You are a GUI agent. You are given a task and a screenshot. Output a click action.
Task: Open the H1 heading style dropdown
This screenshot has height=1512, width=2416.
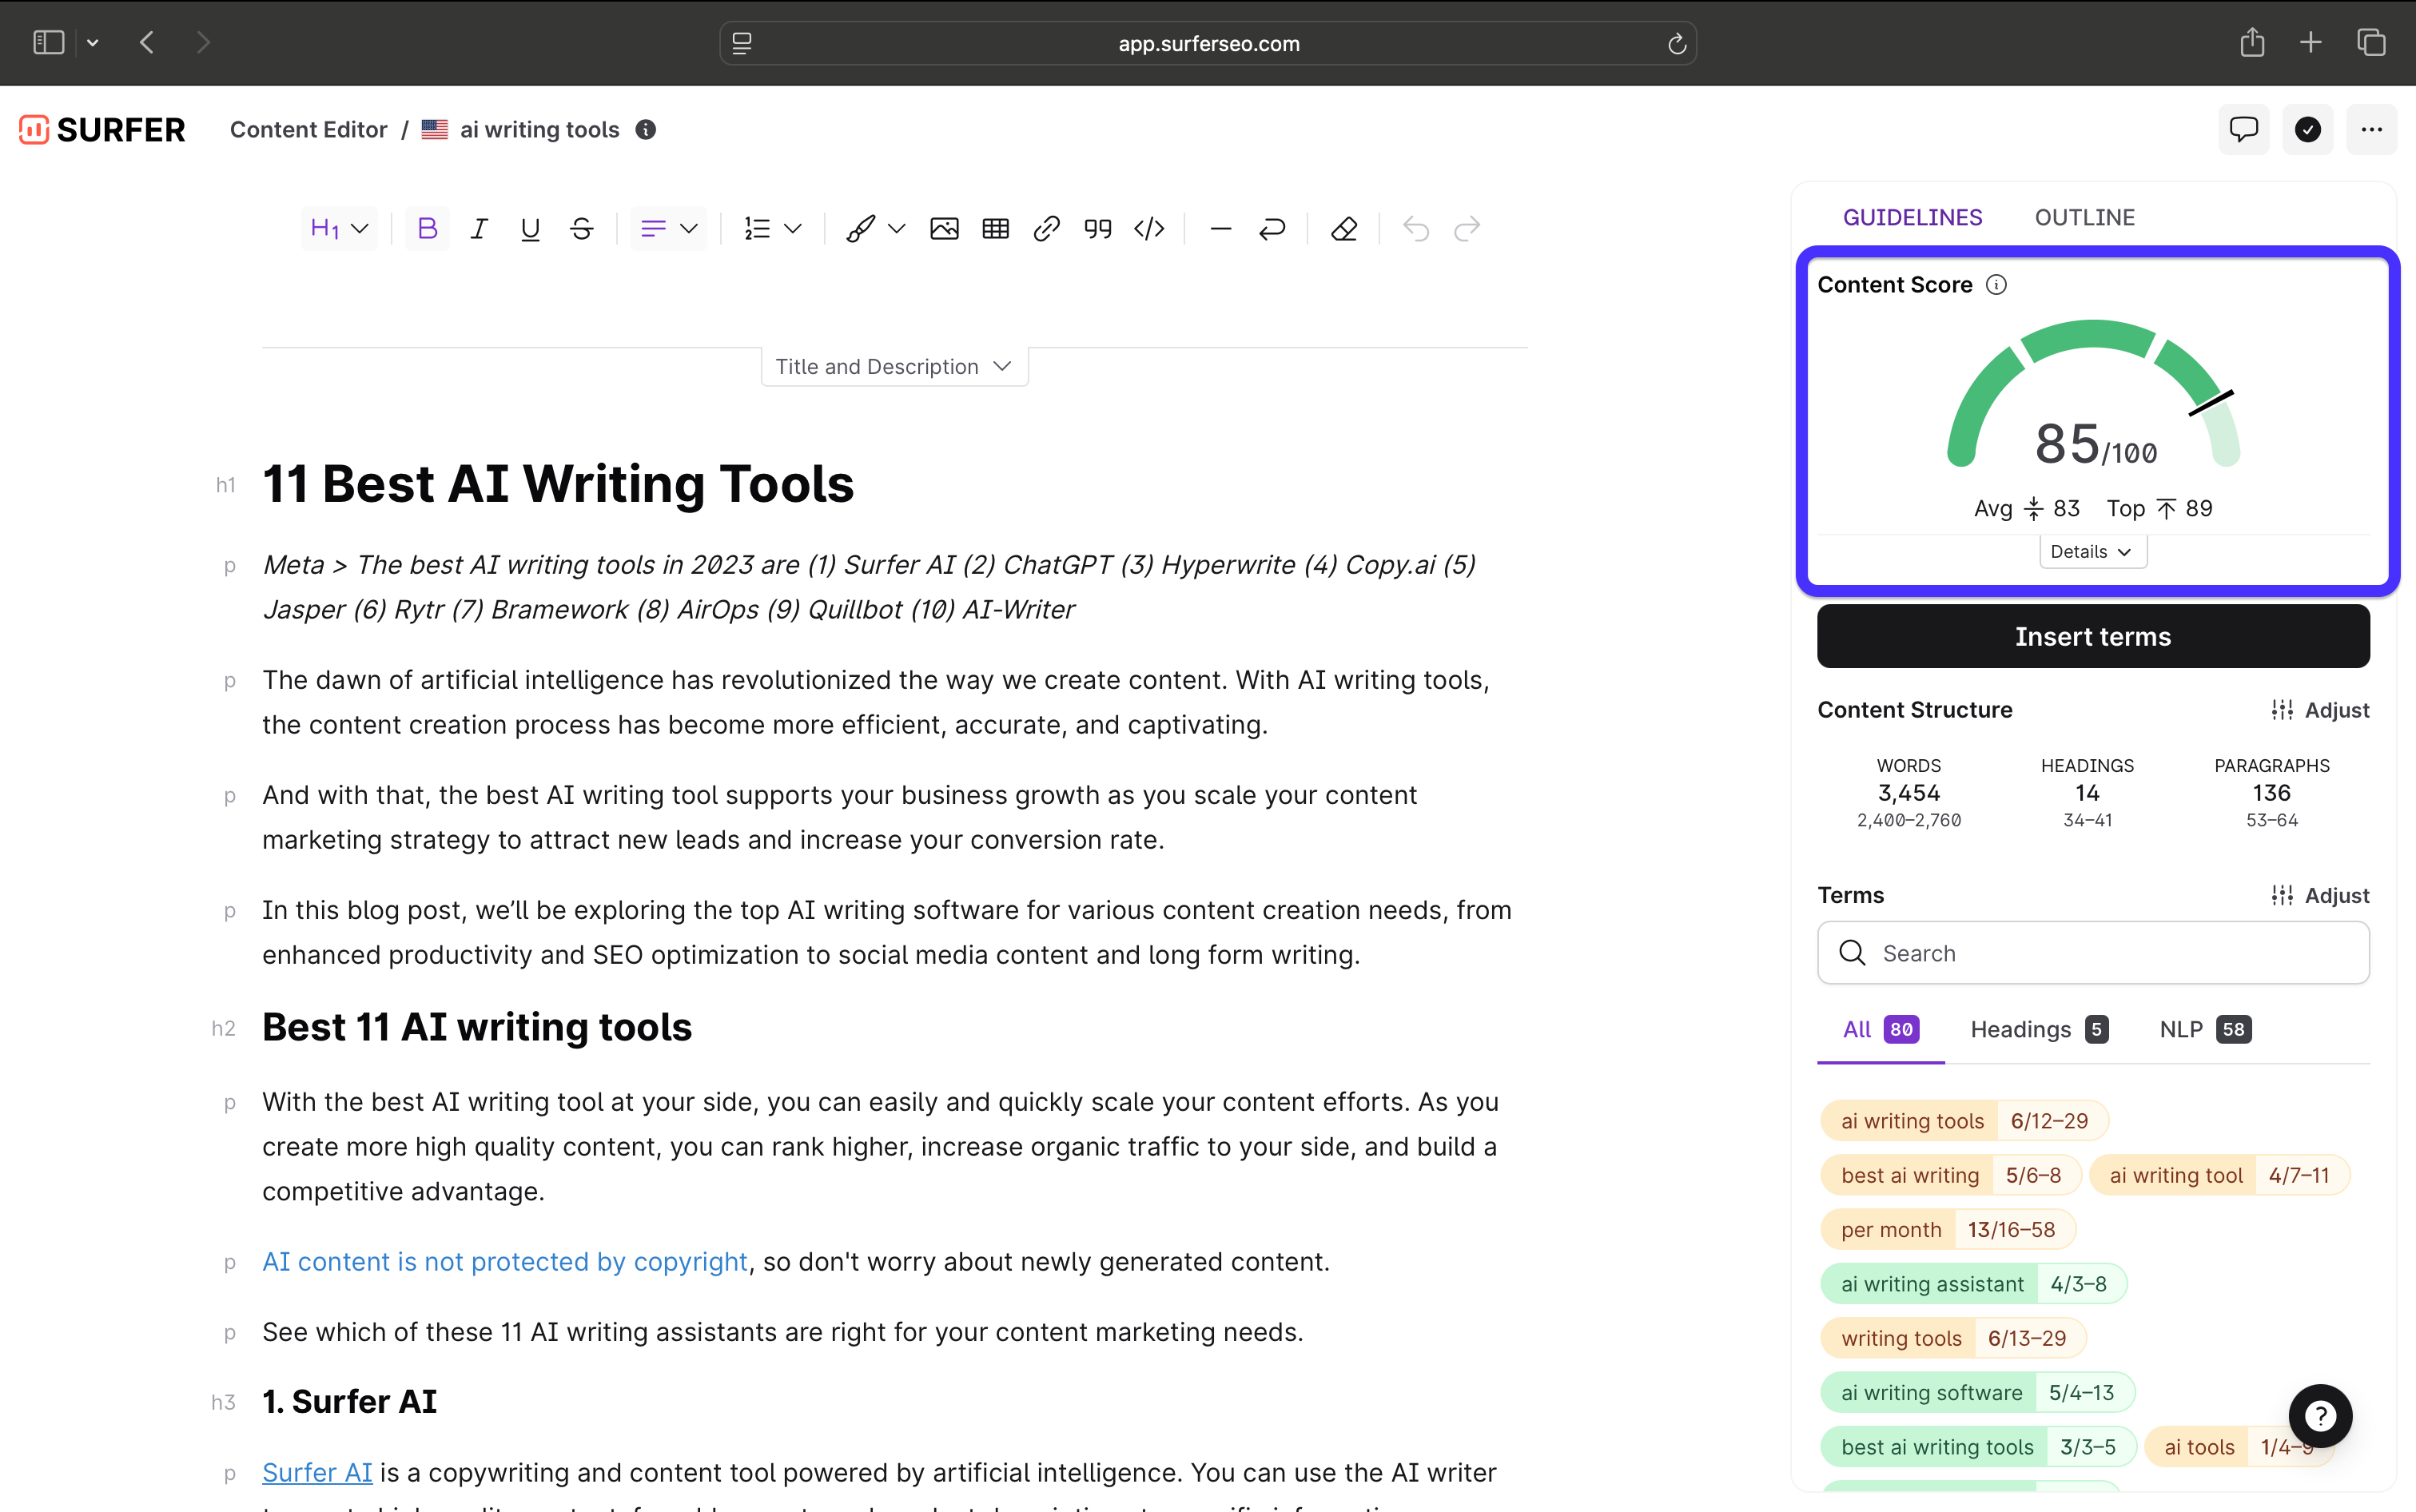[x=339, y=229]
